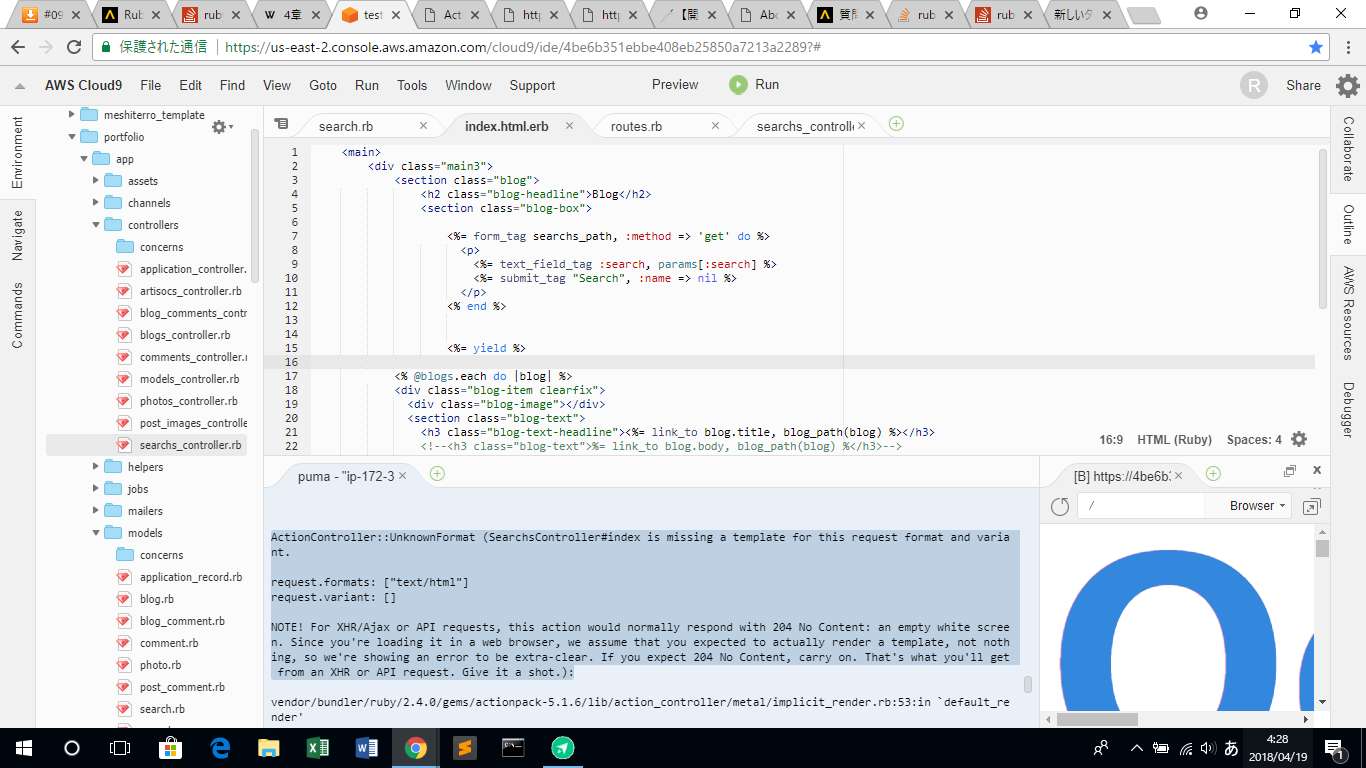Expand the jobs folder
1366x768 pixels.
(96, 489)
